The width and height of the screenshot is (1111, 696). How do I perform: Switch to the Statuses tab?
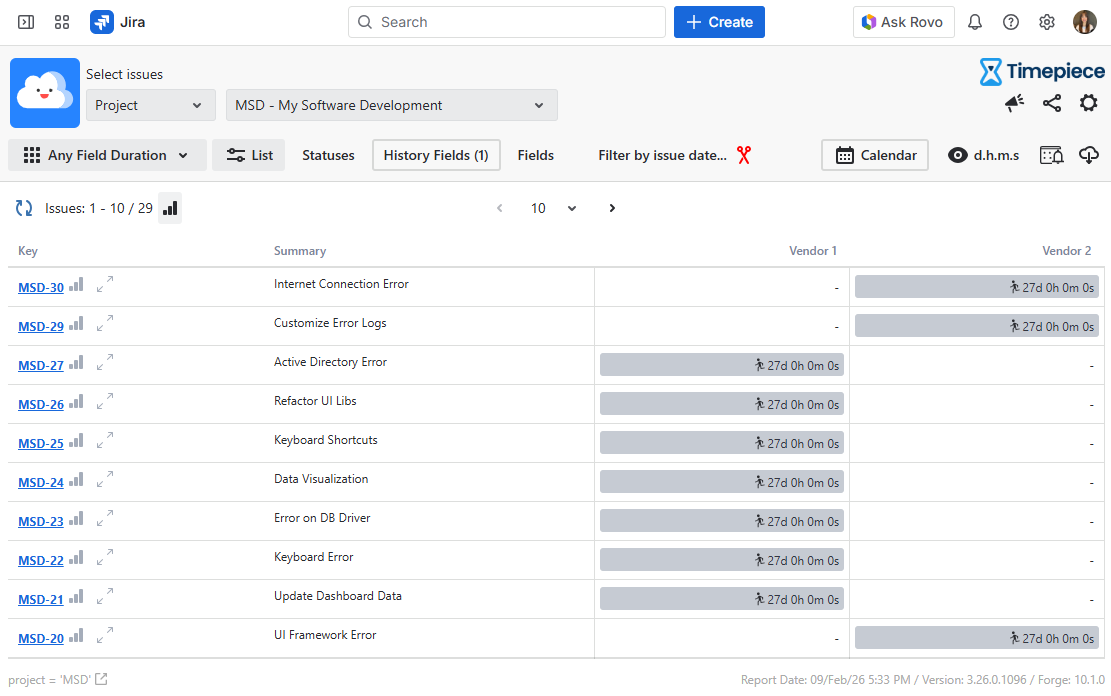[x=328, y=155]
